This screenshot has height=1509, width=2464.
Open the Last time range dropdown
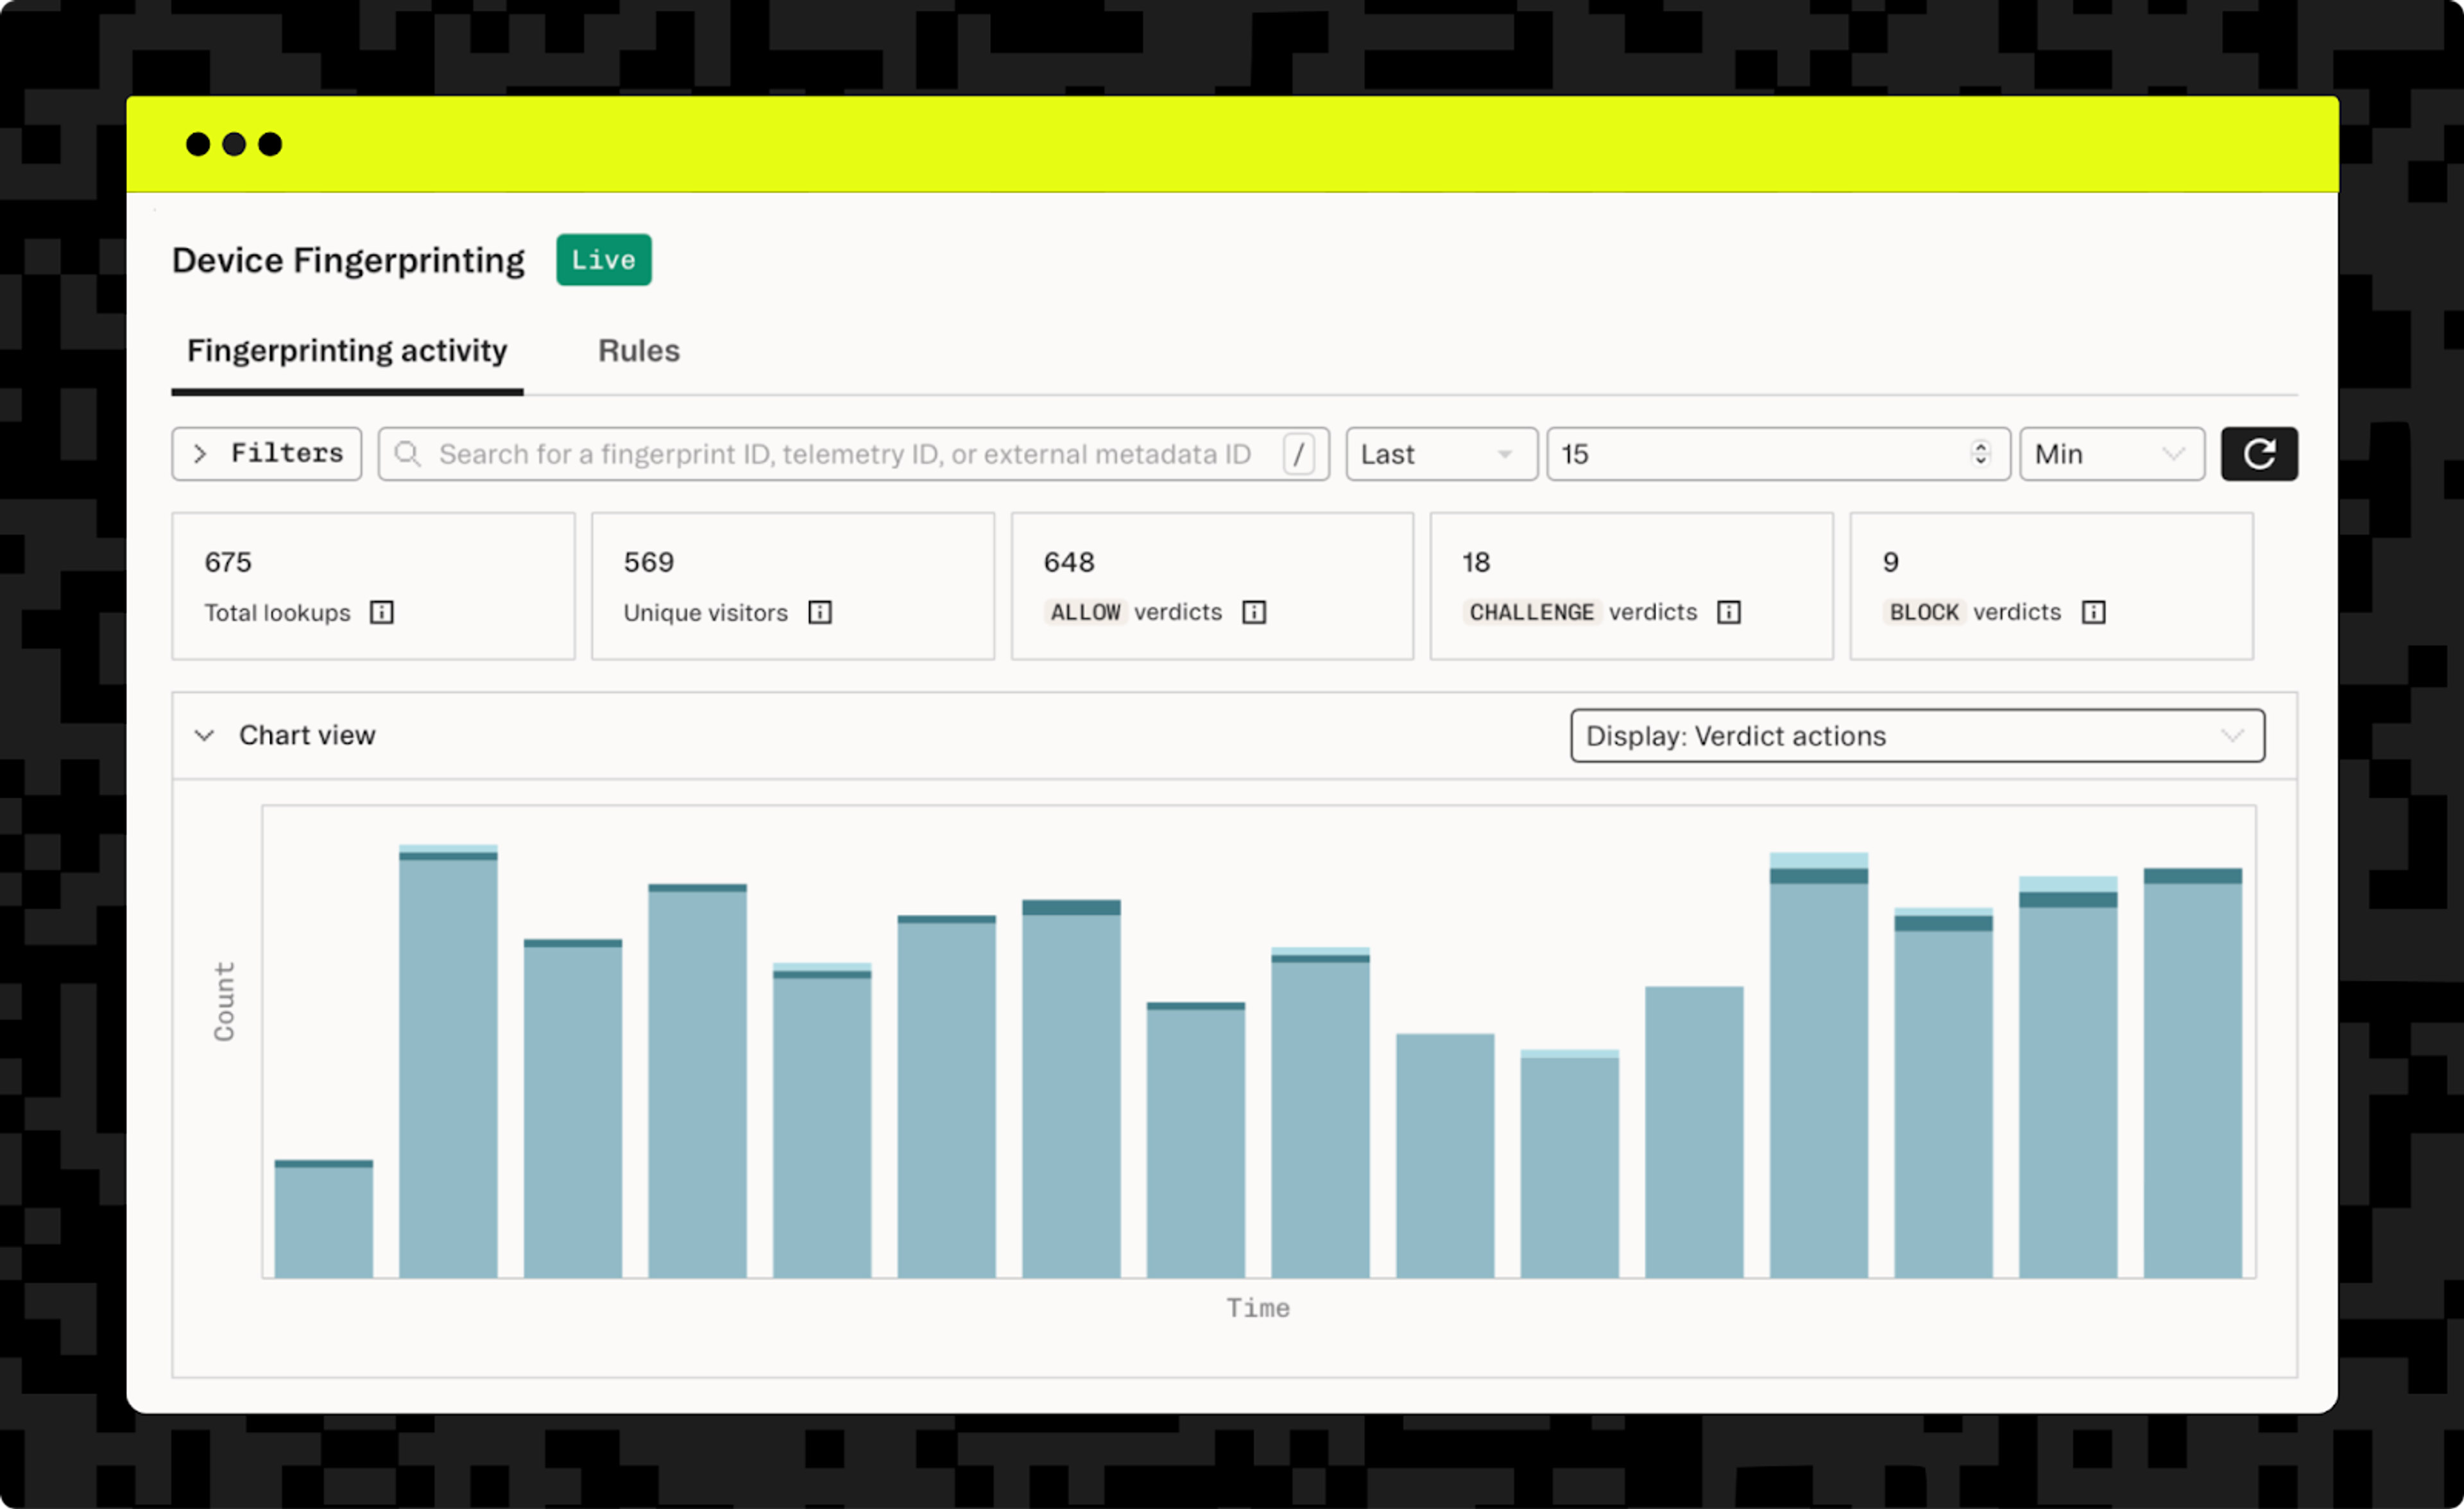[x=1441, y=454]
